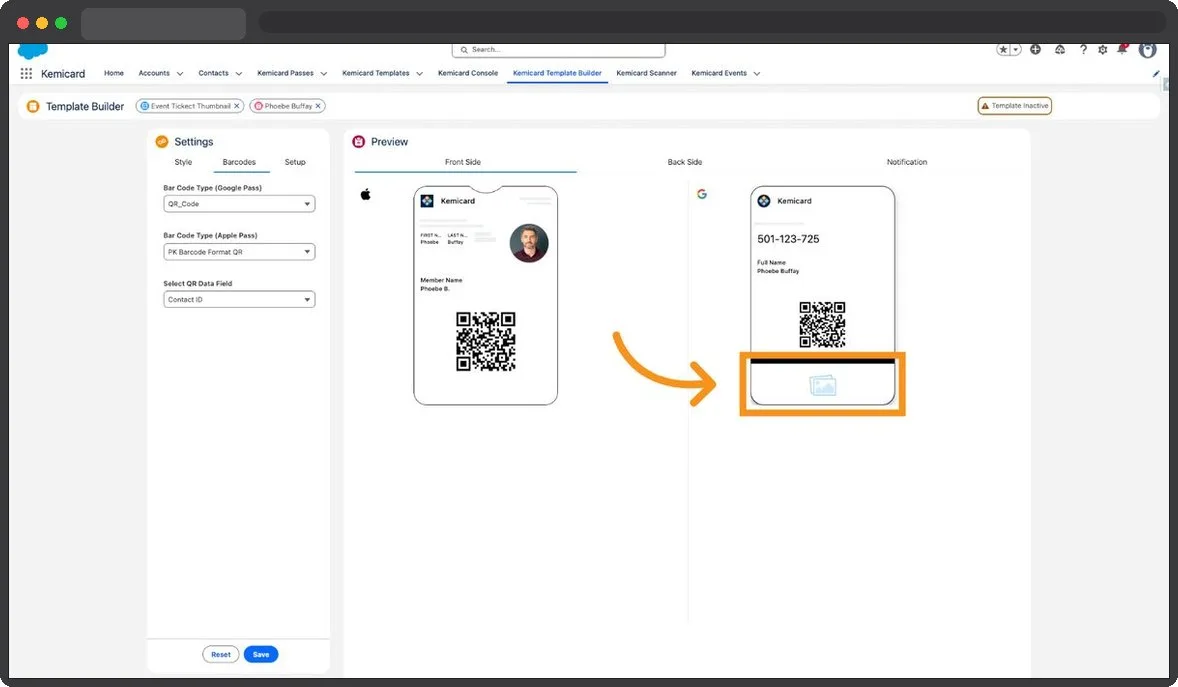The height and width of the screenshot is (687, 1178).
Task: Expand the Contacts tab chevron
Action: pyautogui.click(x=239, y=74)
